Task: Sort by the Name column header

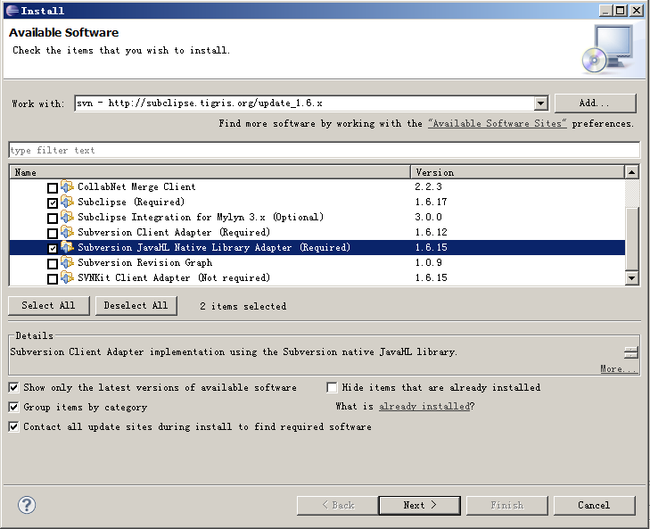Action: coord(210,172)
